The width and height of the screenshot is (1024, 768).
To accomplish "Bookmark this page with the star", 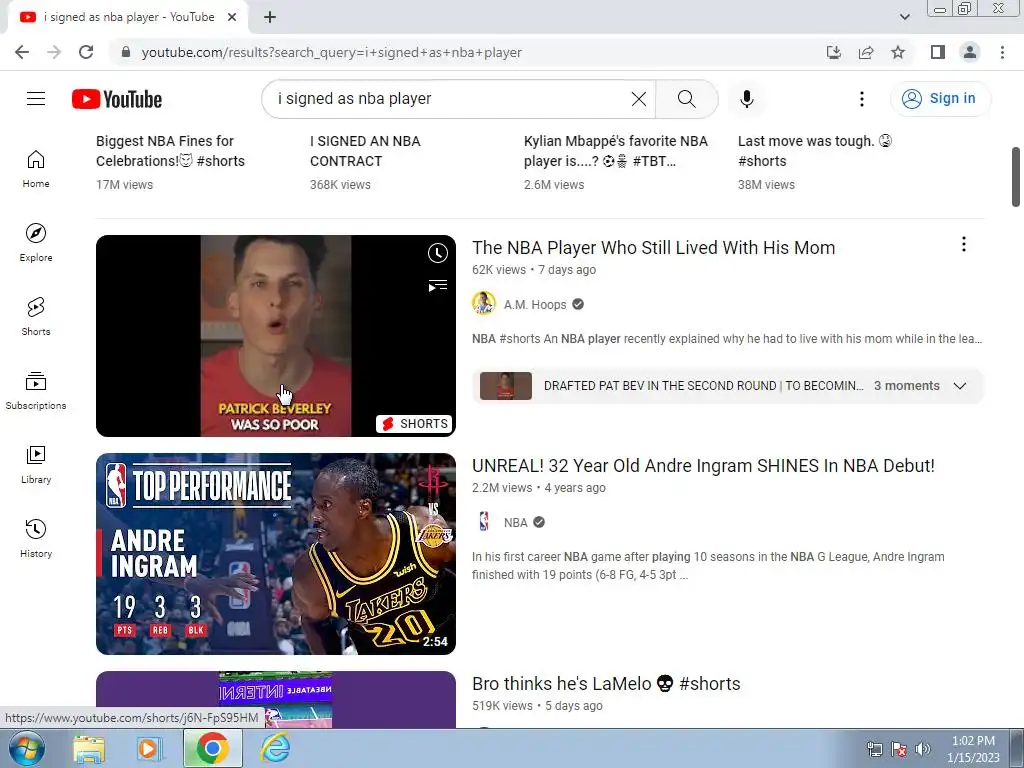I will coord(898,52).
